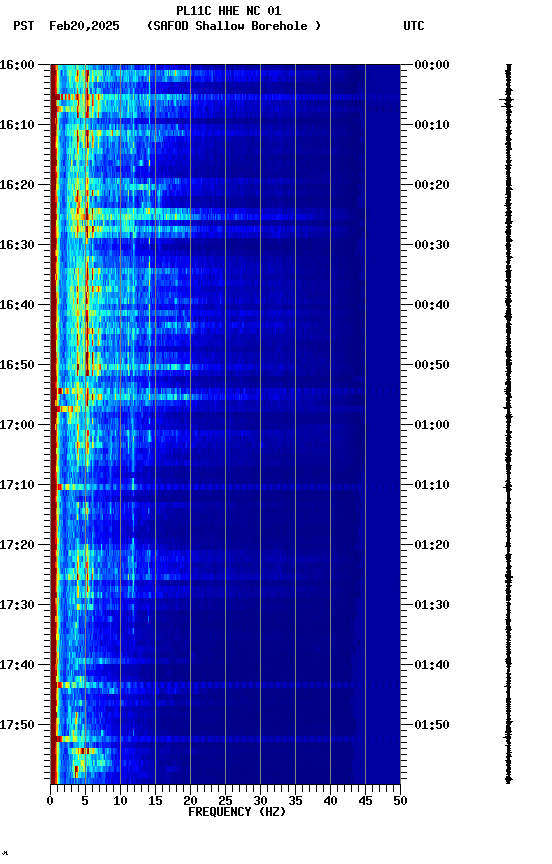The height and width of the screenshot is (864, 552).
Task: Click the 00:40 UTC time label
Action: click(432, 305)
